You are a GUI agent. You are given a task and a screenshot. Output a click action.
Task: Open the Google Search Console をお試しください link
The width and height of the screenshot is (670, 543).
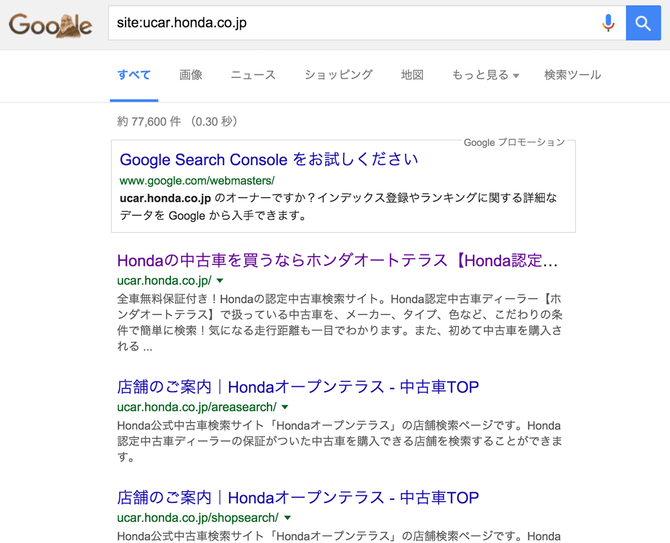(x=269, y=160)
